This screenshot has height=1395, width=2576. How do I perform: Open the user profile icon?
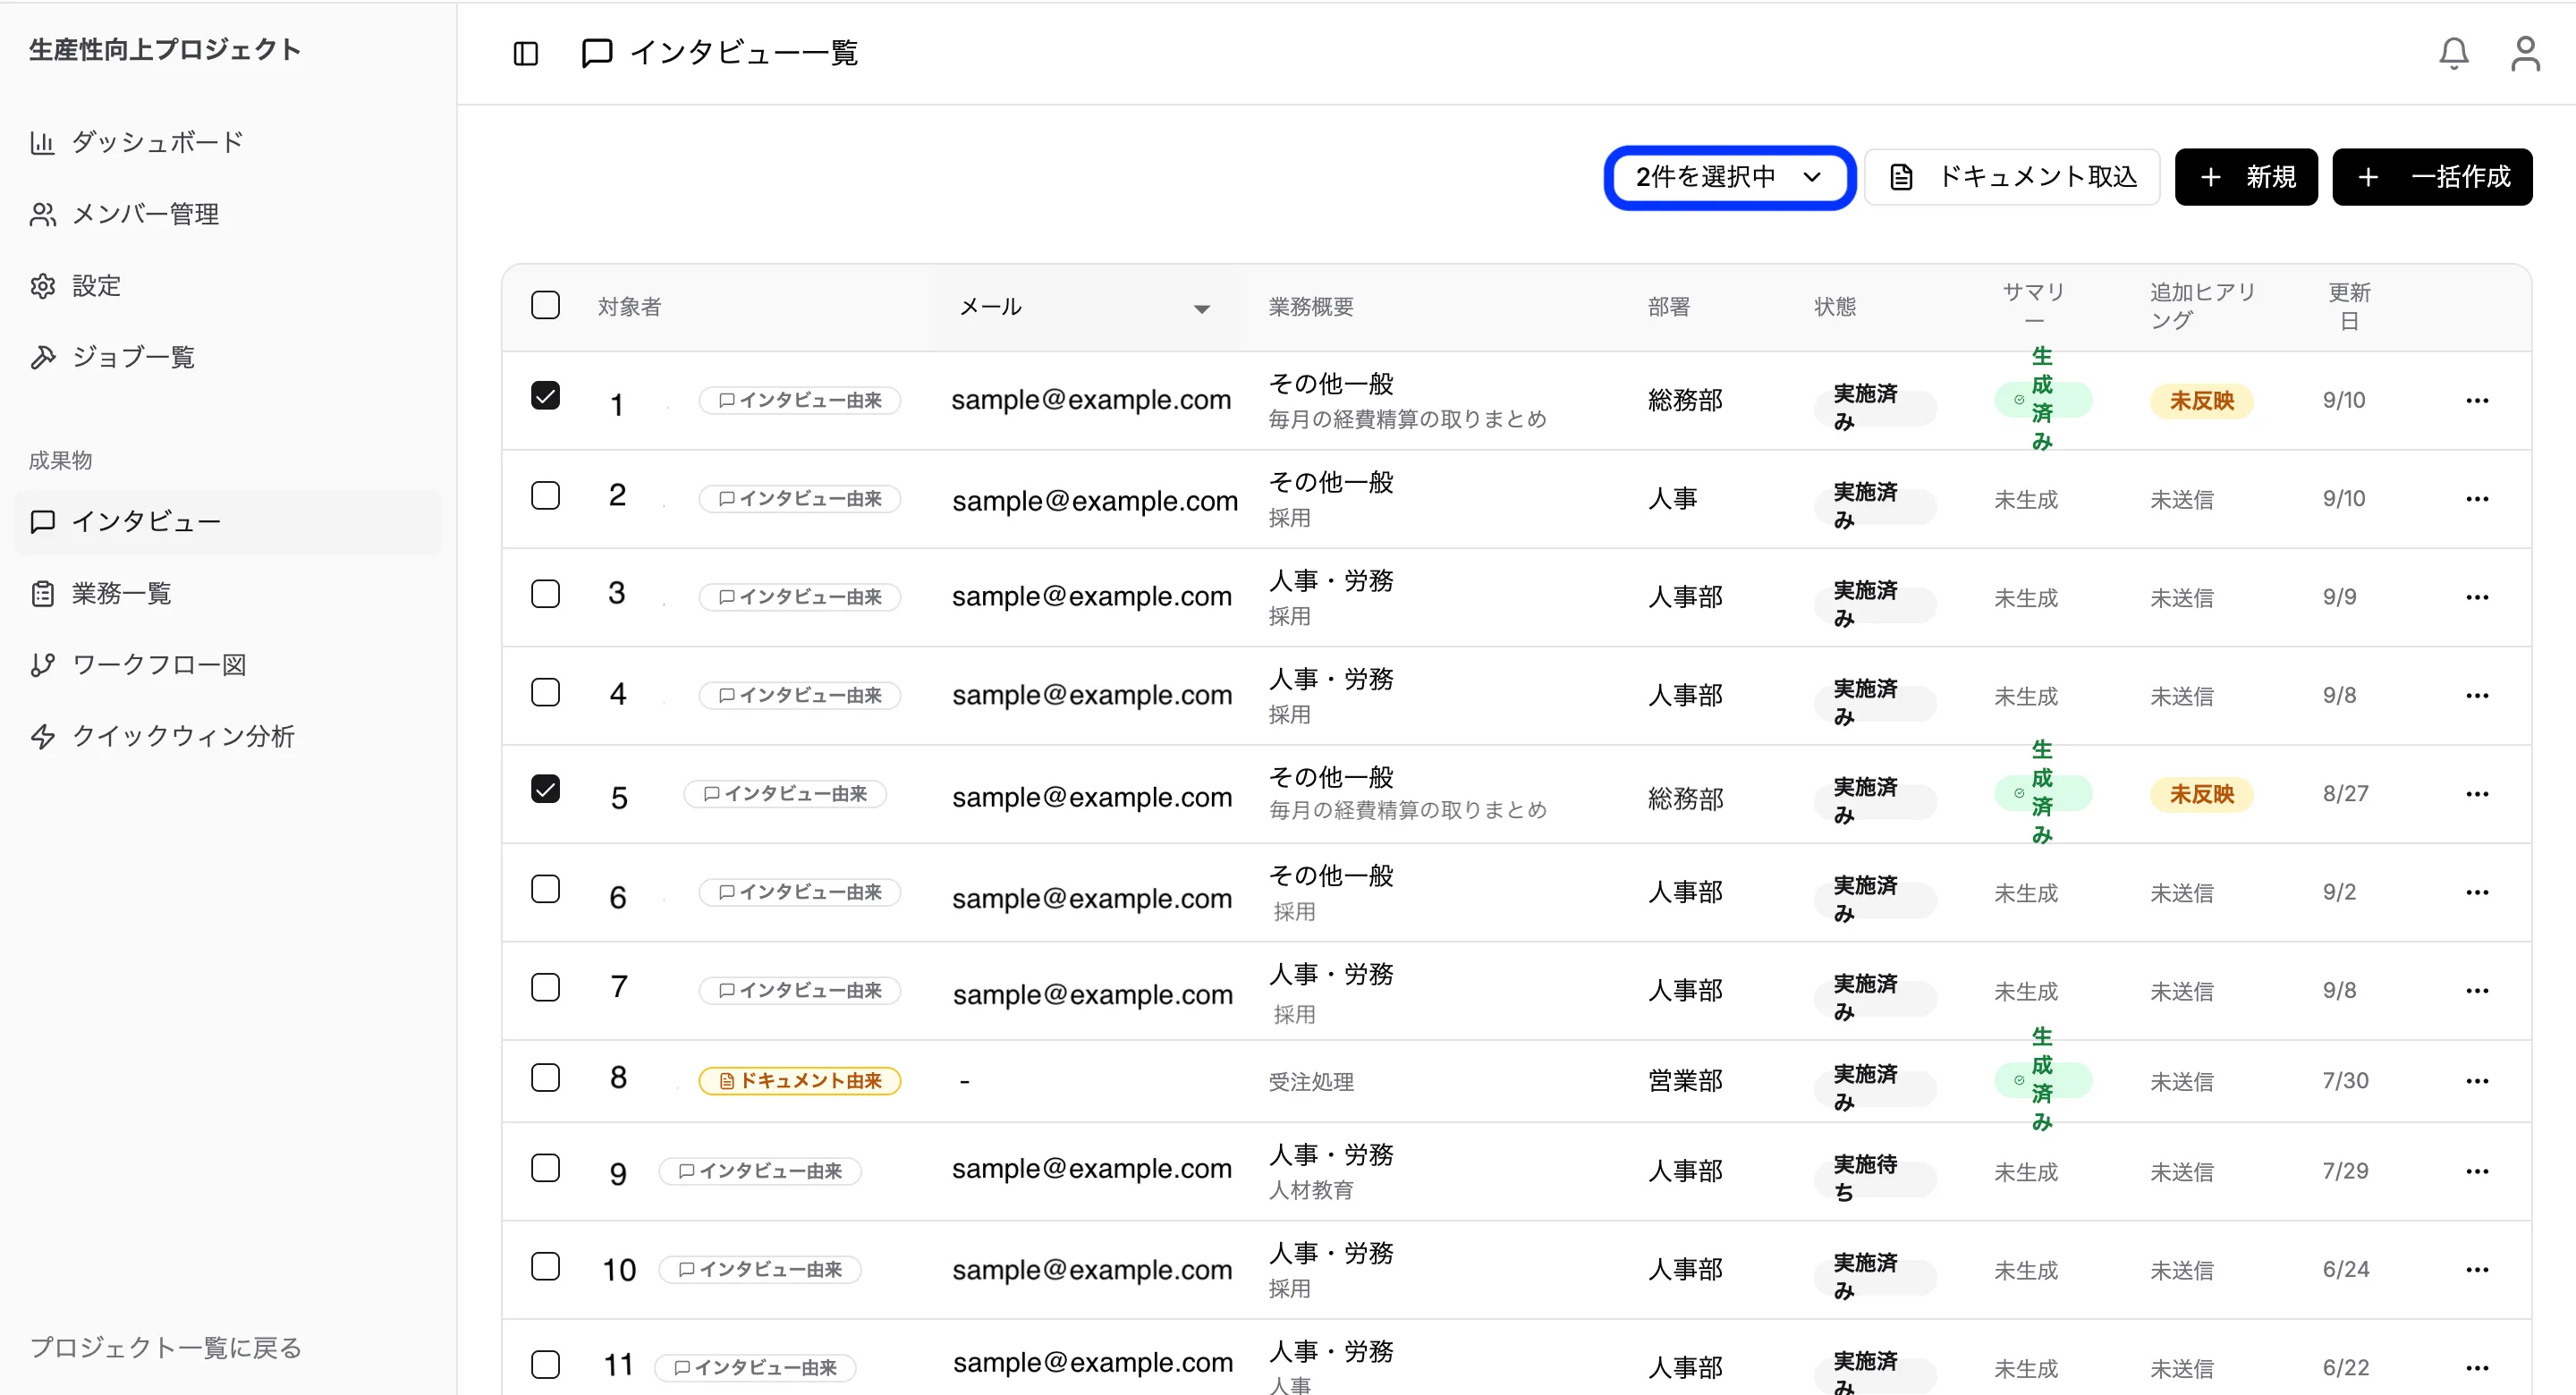point(2525,53)
